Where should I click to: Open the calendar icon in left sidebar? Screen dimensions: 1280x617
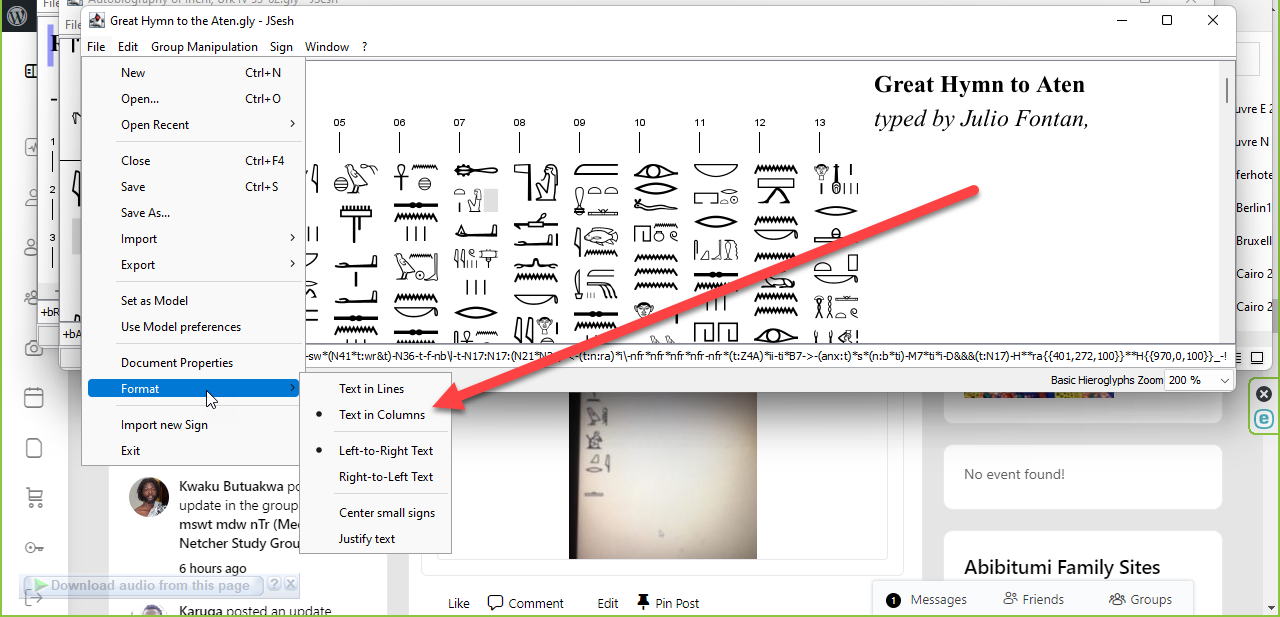coord(34,397)
